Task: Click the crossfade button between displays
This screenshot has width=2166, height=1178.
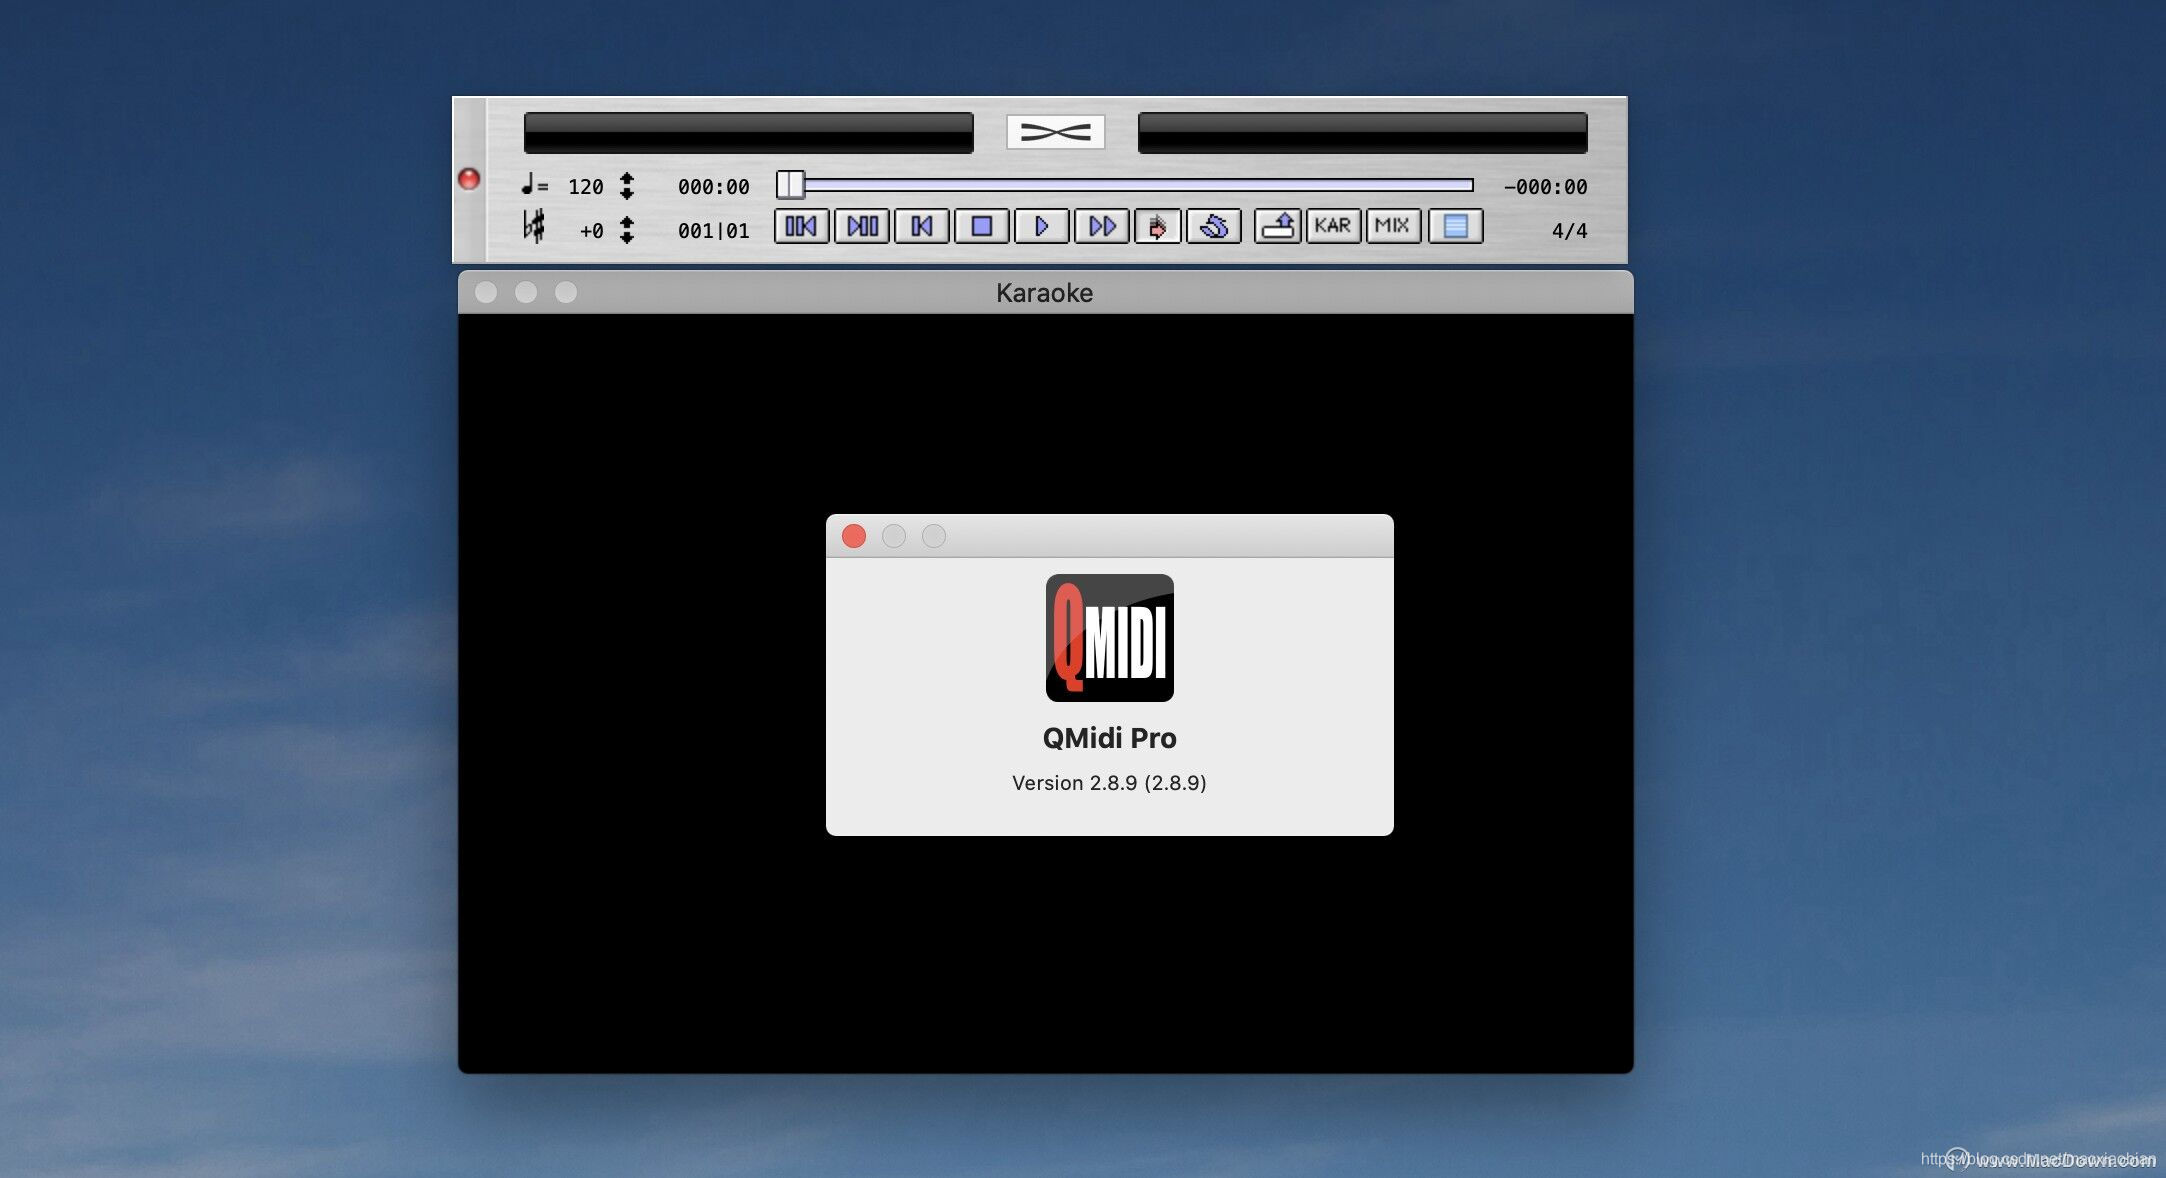Action: pos(1055,132)
